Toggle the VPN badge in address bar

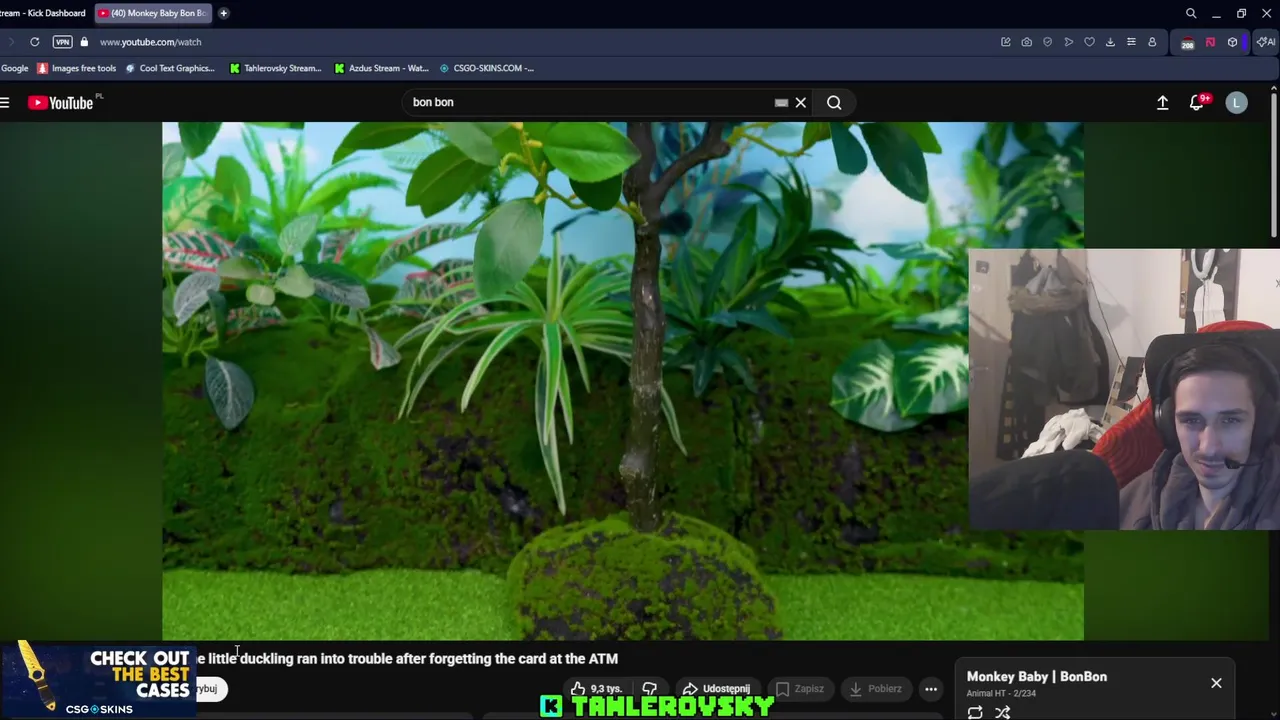tap(63, 42)
